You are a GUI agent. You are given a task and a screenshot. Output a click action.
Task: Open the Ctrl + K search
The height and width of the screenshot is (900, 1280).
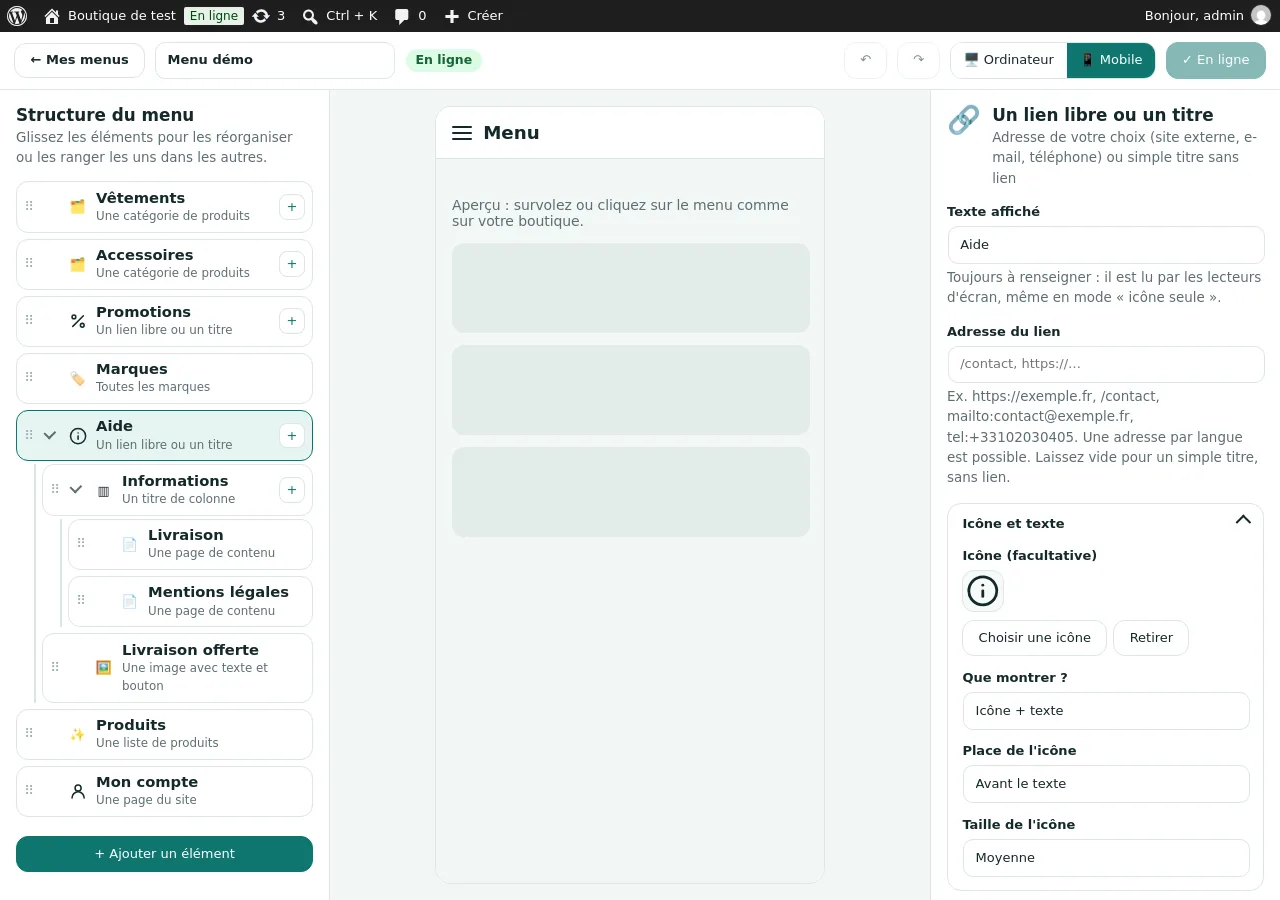[340, 16]
